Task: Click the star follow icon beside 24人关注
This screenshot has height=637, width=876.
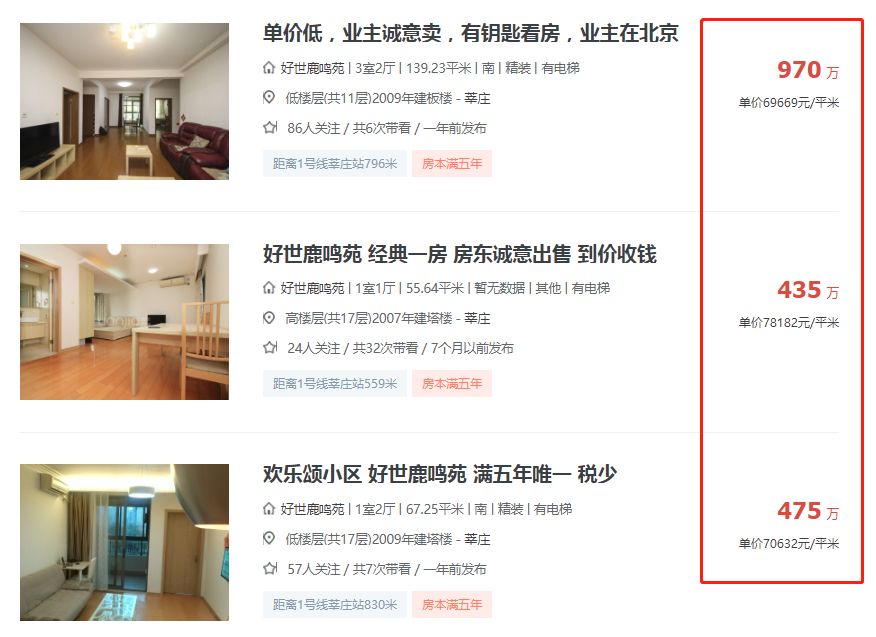Action: click(270, 348)
